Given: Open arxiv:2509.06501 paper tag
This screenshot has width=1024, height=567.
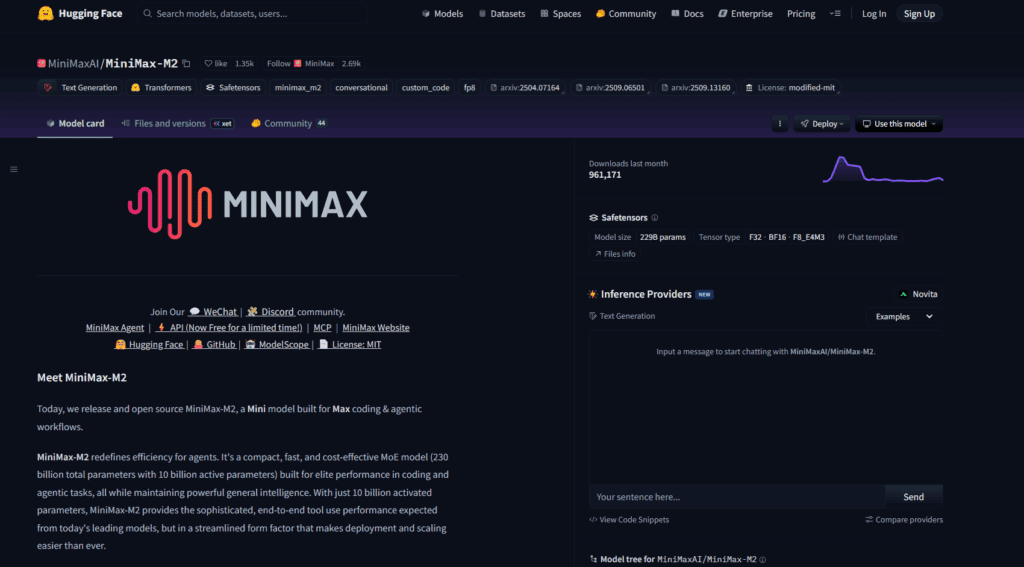Looking at the screenshot, I should pyautogui.click(x=611, y=88).
